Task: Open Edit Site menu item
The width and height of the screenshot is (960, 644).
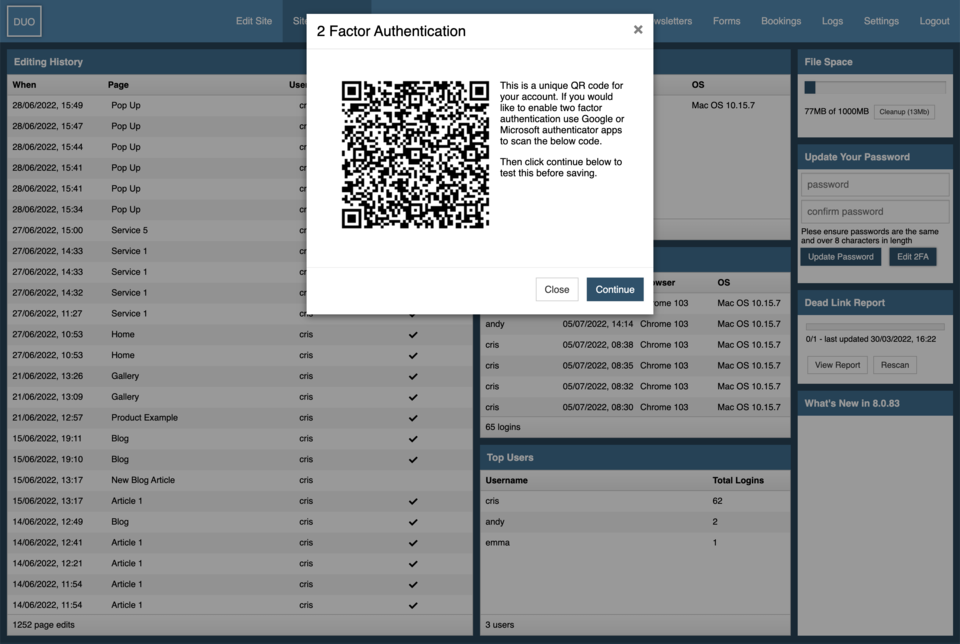Action: [x=253, y=21]
